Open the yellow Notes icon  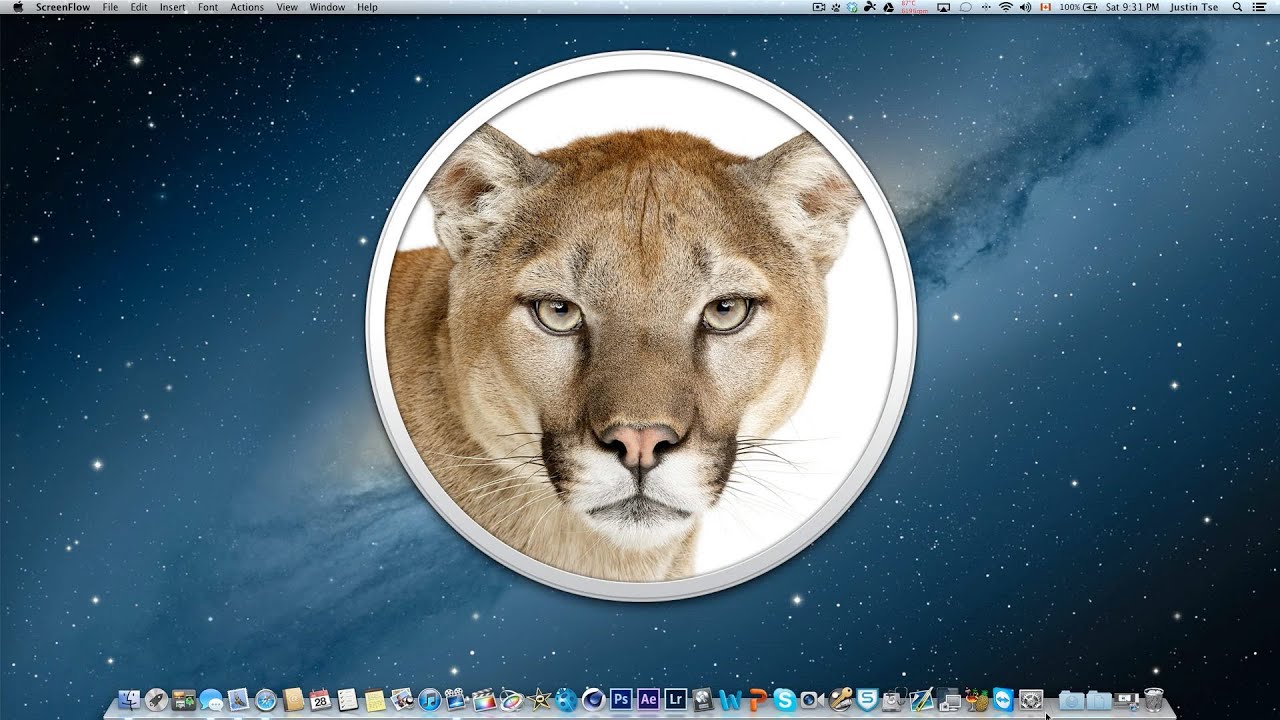[x=375, y=700]
